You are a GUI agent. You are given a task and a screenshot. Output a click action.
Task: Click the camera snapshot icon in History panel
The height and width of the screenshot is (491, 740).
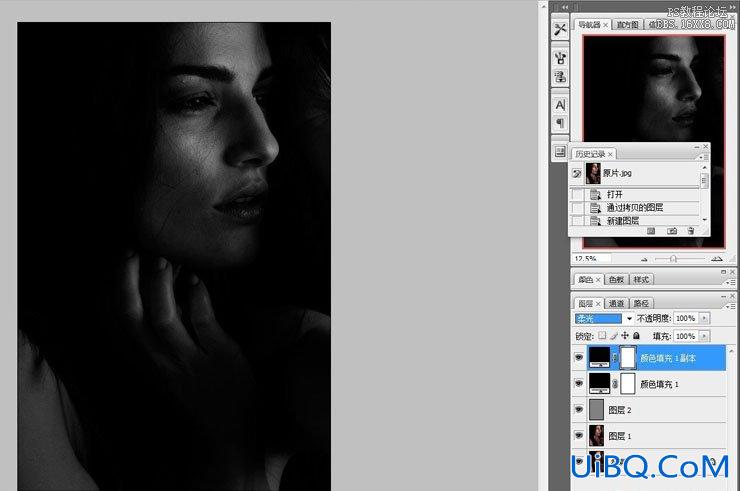pyautogui.click(x=672, y=231)
